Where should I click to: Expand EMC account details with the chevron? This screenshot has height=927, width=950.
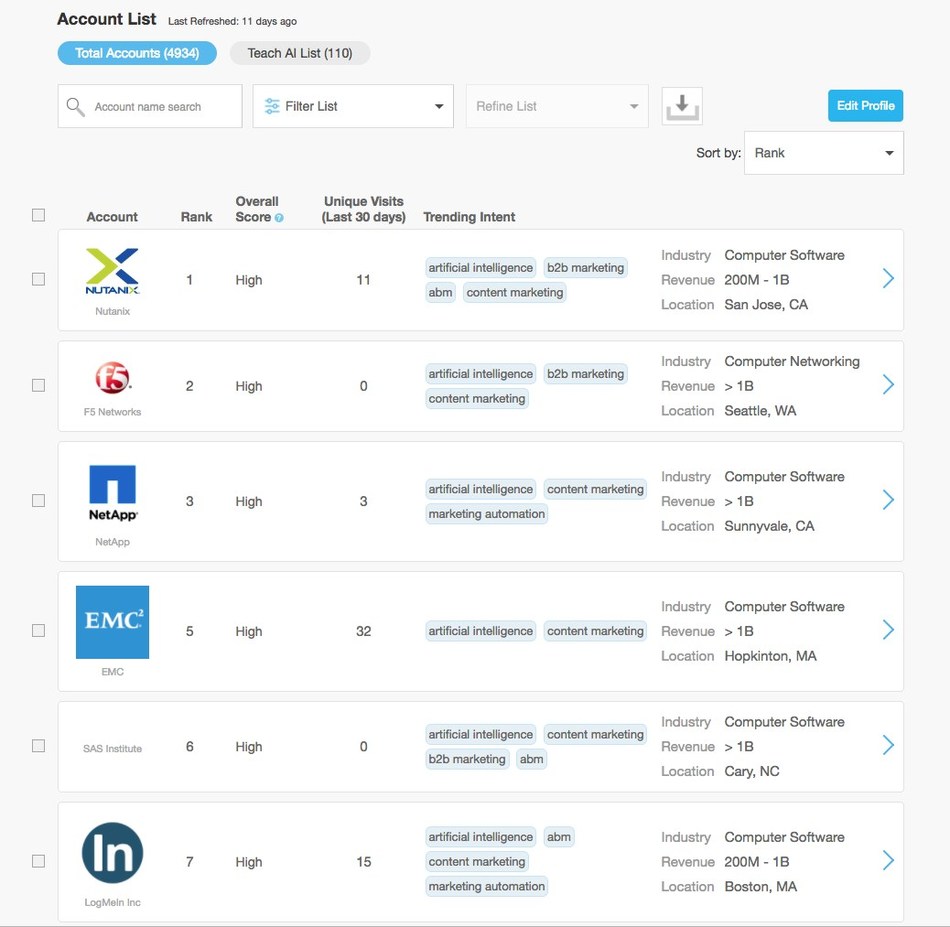[x=887, y=629]
